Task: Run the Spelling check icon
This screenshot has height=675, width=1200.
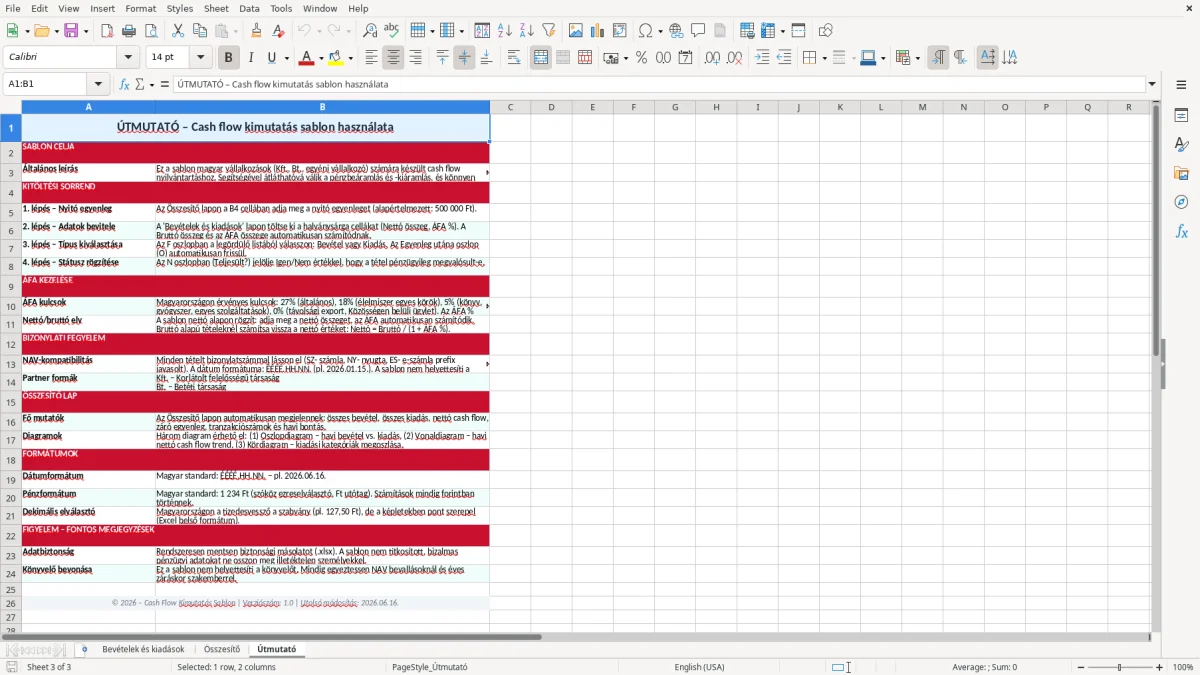Action: click(x=392, y=31)
